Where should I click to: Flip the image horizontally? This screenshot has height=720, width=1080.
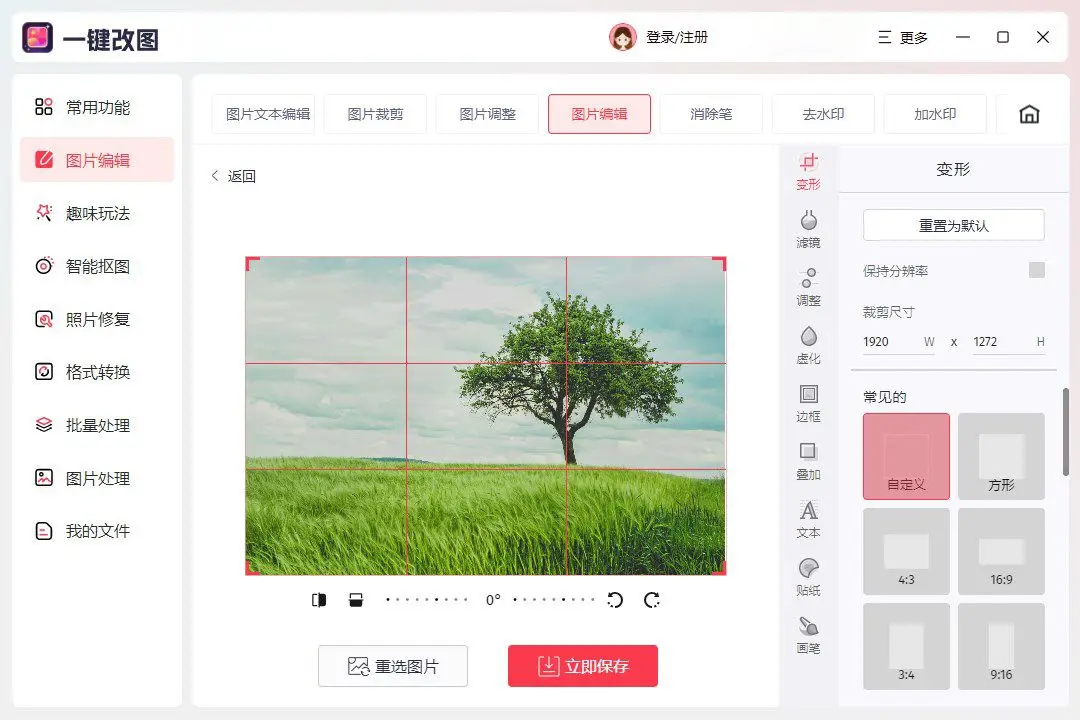(x=318, y=599)
